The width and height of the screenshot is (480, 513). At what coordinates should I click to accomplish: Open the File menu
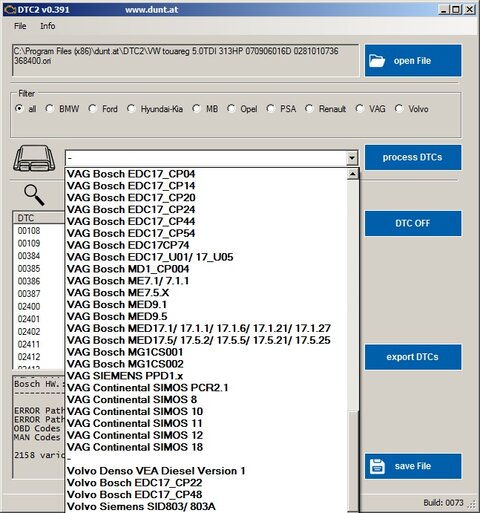[20, 26]
